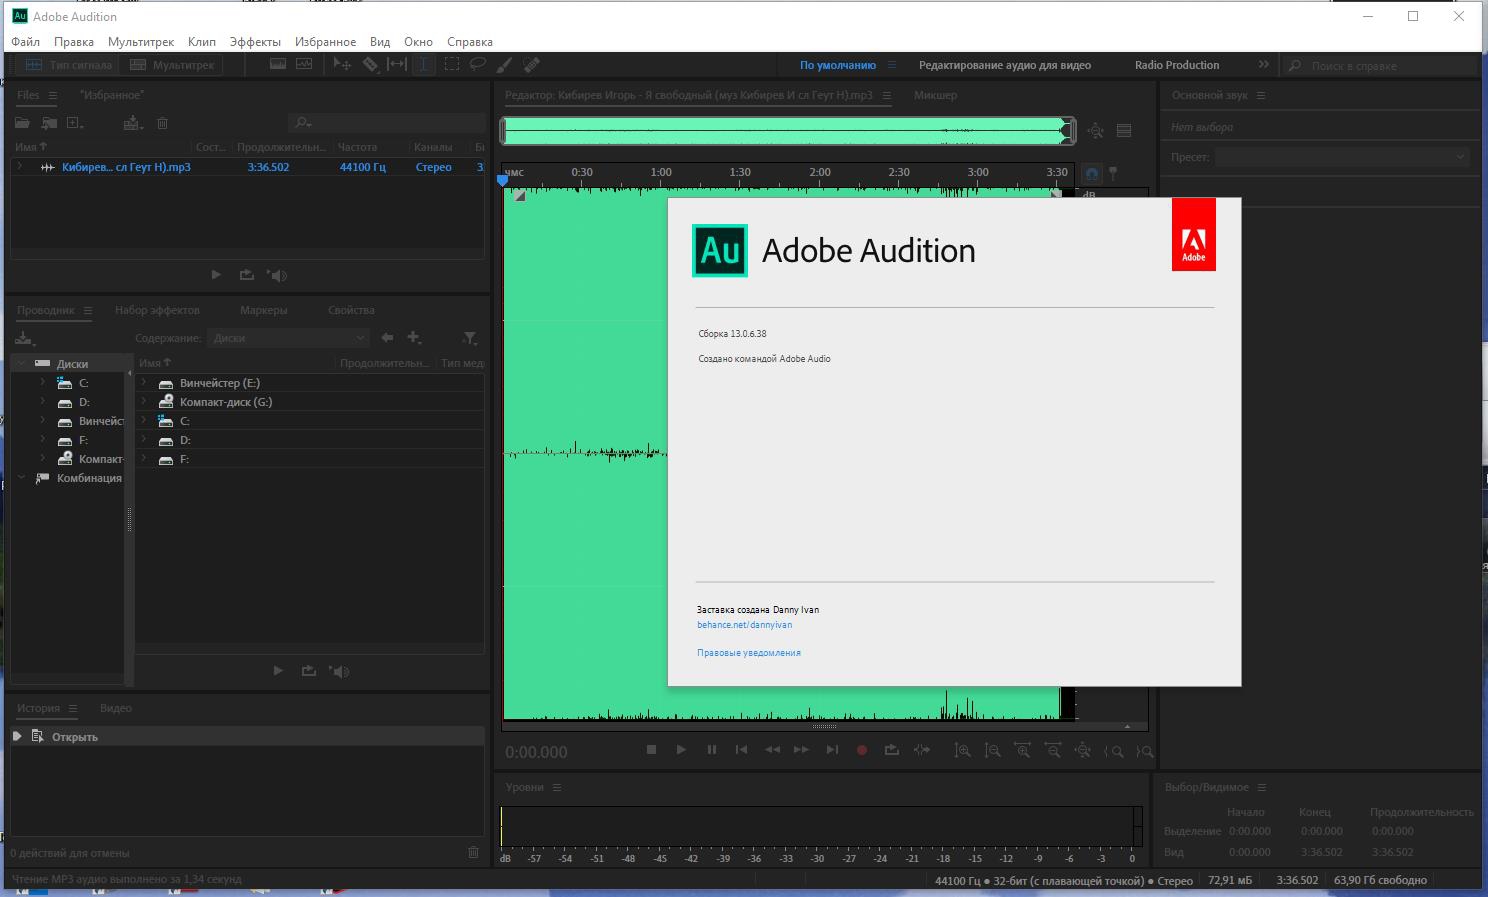
Task: Toggle Files panel Auto-Play speaker icon
Action: pyautogui.click(x=277, y=275)
